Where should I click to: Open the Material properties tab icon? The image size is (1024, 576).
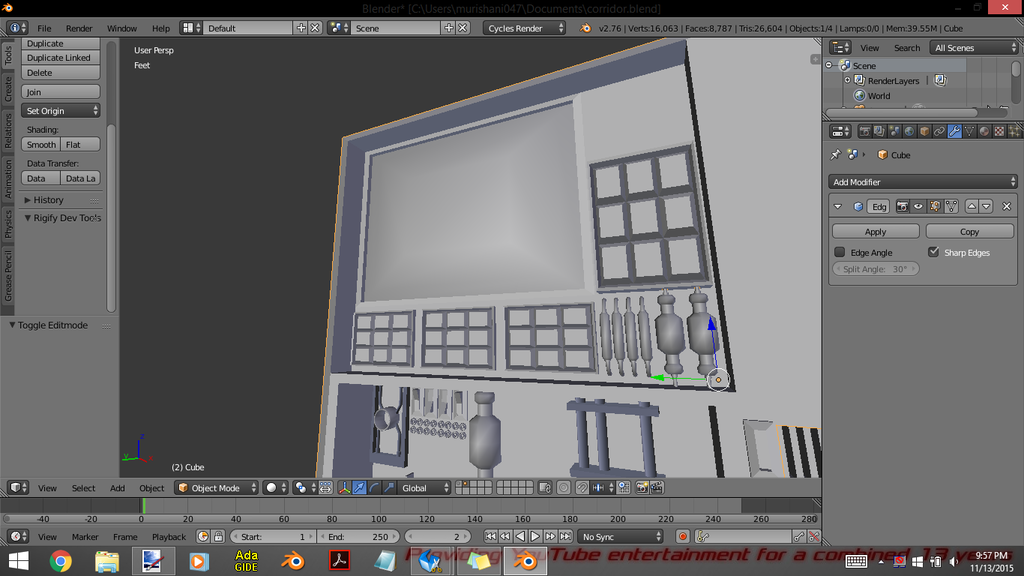pyautogui.click(x=984, y=131)
